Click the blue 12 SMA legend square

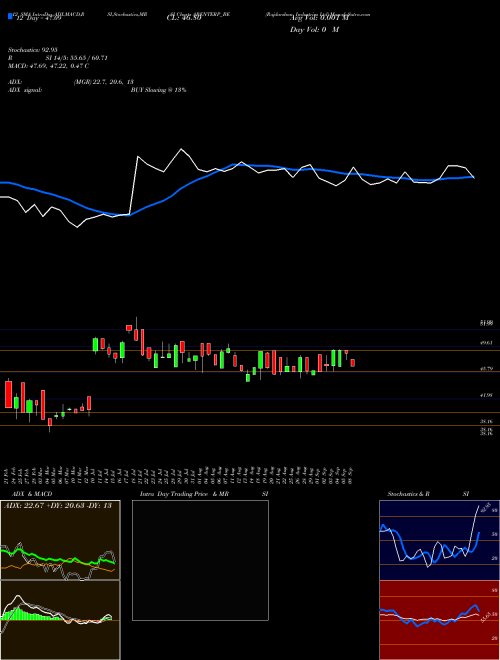click(x=10, y=16)
